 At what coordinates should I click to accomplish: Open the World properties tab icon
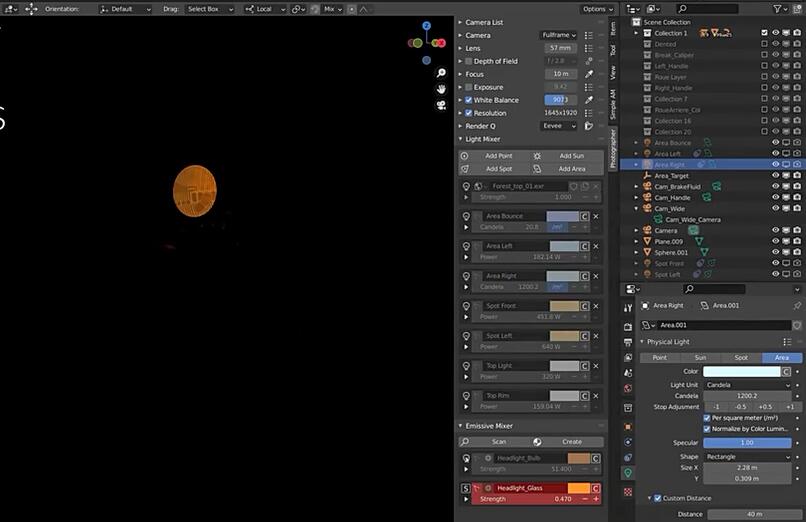click(x=628, y=388)
